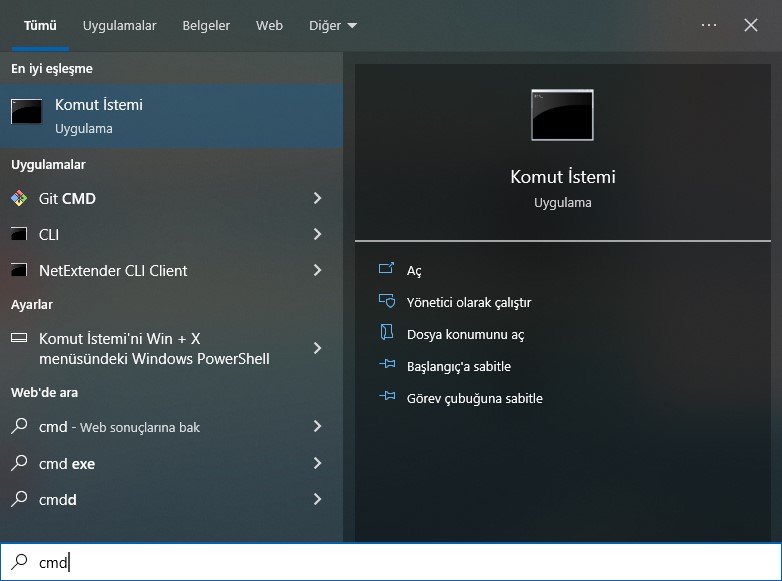
Task: Click the 'Yönetici olarak çalıştır' shield icon
Action: 387,302
